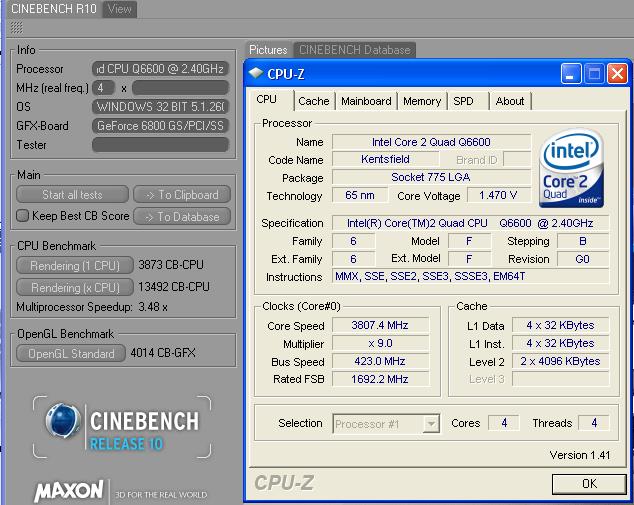Click the Multiplier value x 9.0
Screen dimensions: 634x505
tap(380, 343)
